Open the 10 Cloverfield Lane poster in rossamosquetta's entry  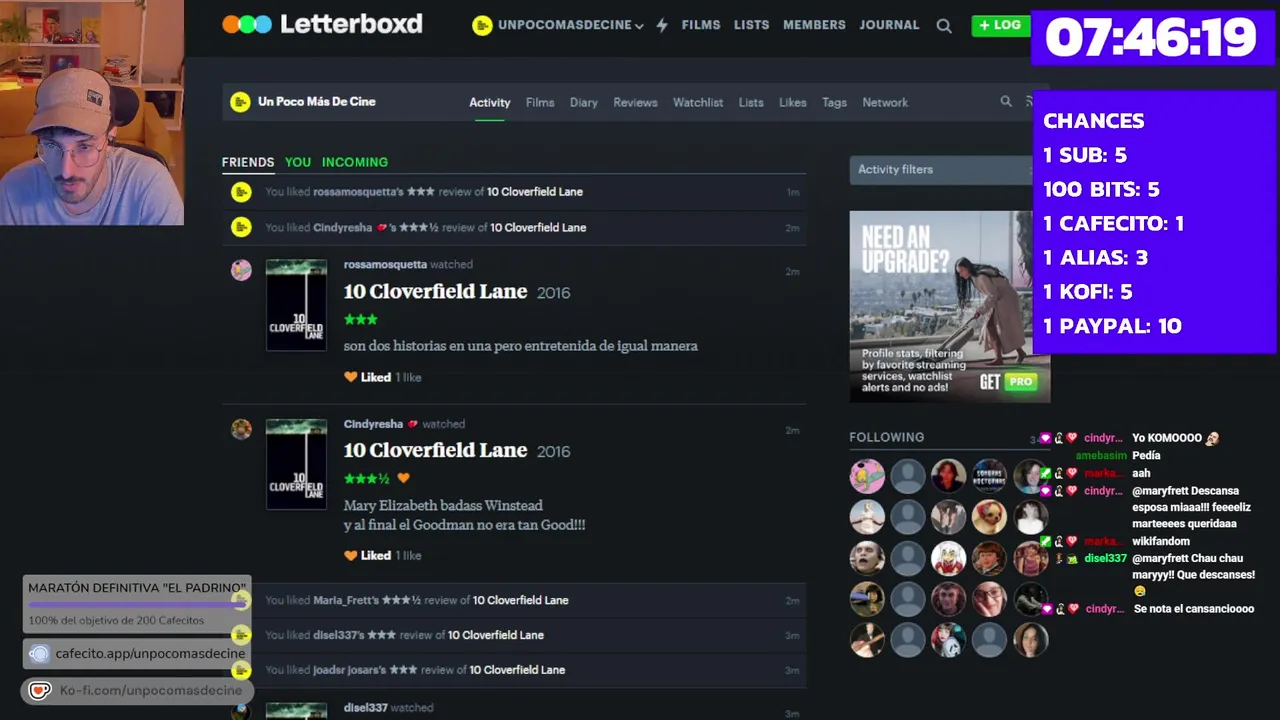coord(296,305)
